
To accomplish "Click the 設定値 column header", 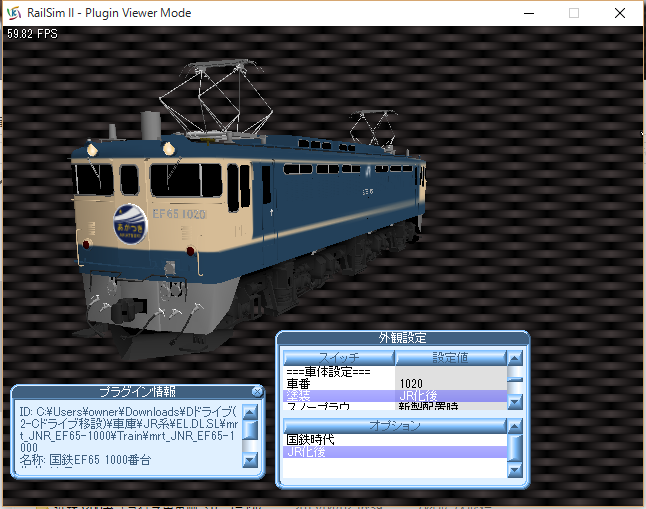I will point(450,358).
